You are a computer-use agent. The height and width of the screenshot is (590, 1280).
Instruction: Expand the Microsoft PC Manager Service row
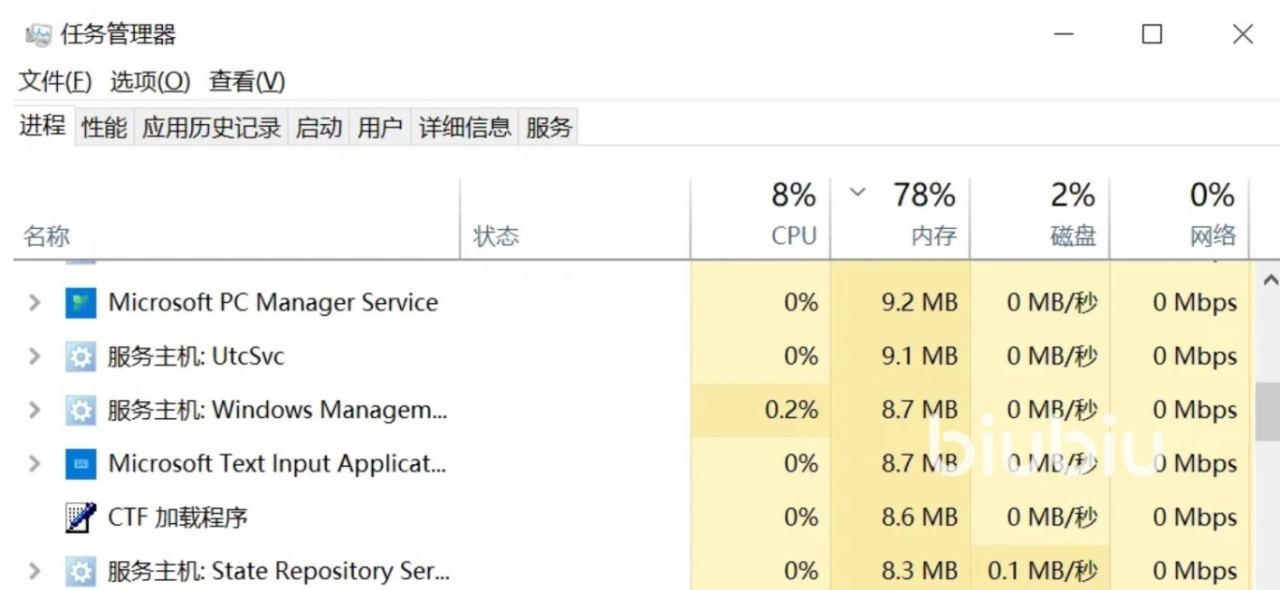pyautogui.click(x=35, y=303)
